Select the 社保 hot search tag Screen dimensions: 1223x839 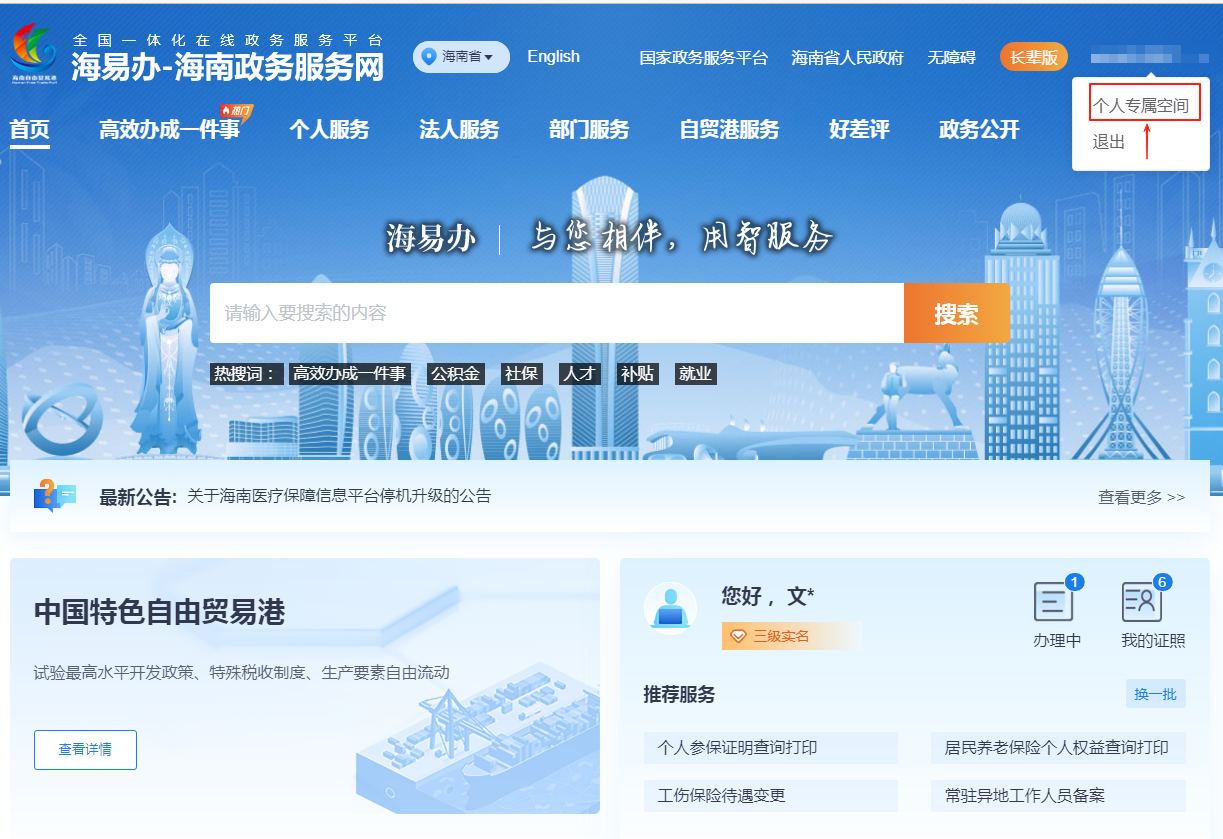click(521, 374)
